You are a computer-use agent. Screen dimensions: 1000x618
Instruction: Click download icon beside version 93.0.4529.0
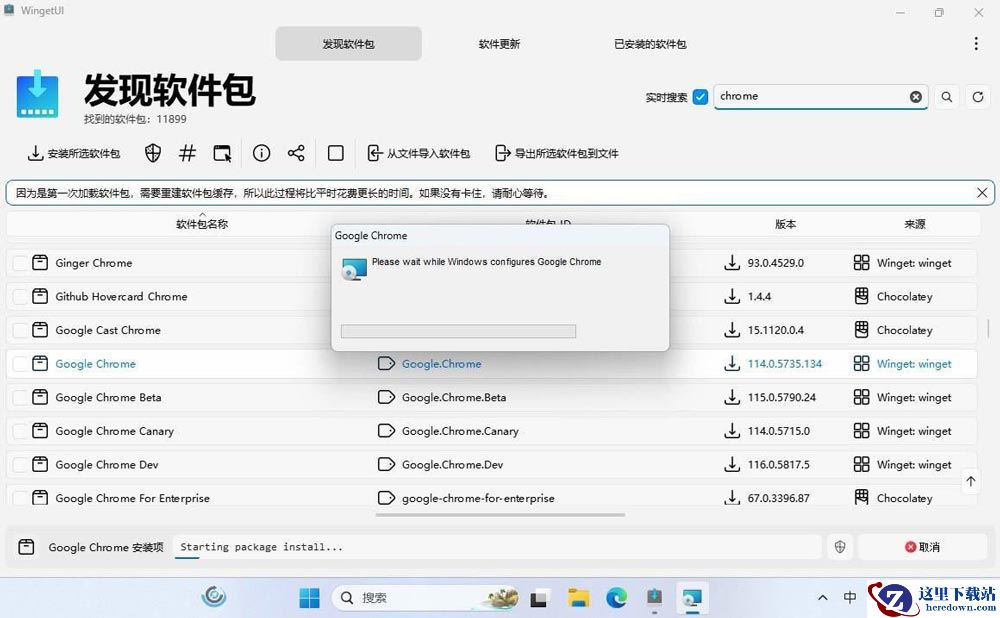[x=732, y=262]
